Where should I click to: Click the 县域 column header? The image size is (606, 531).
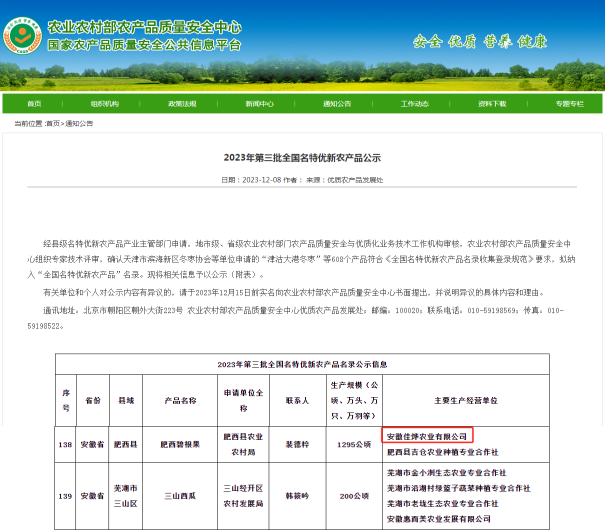[x=126, y=400]
